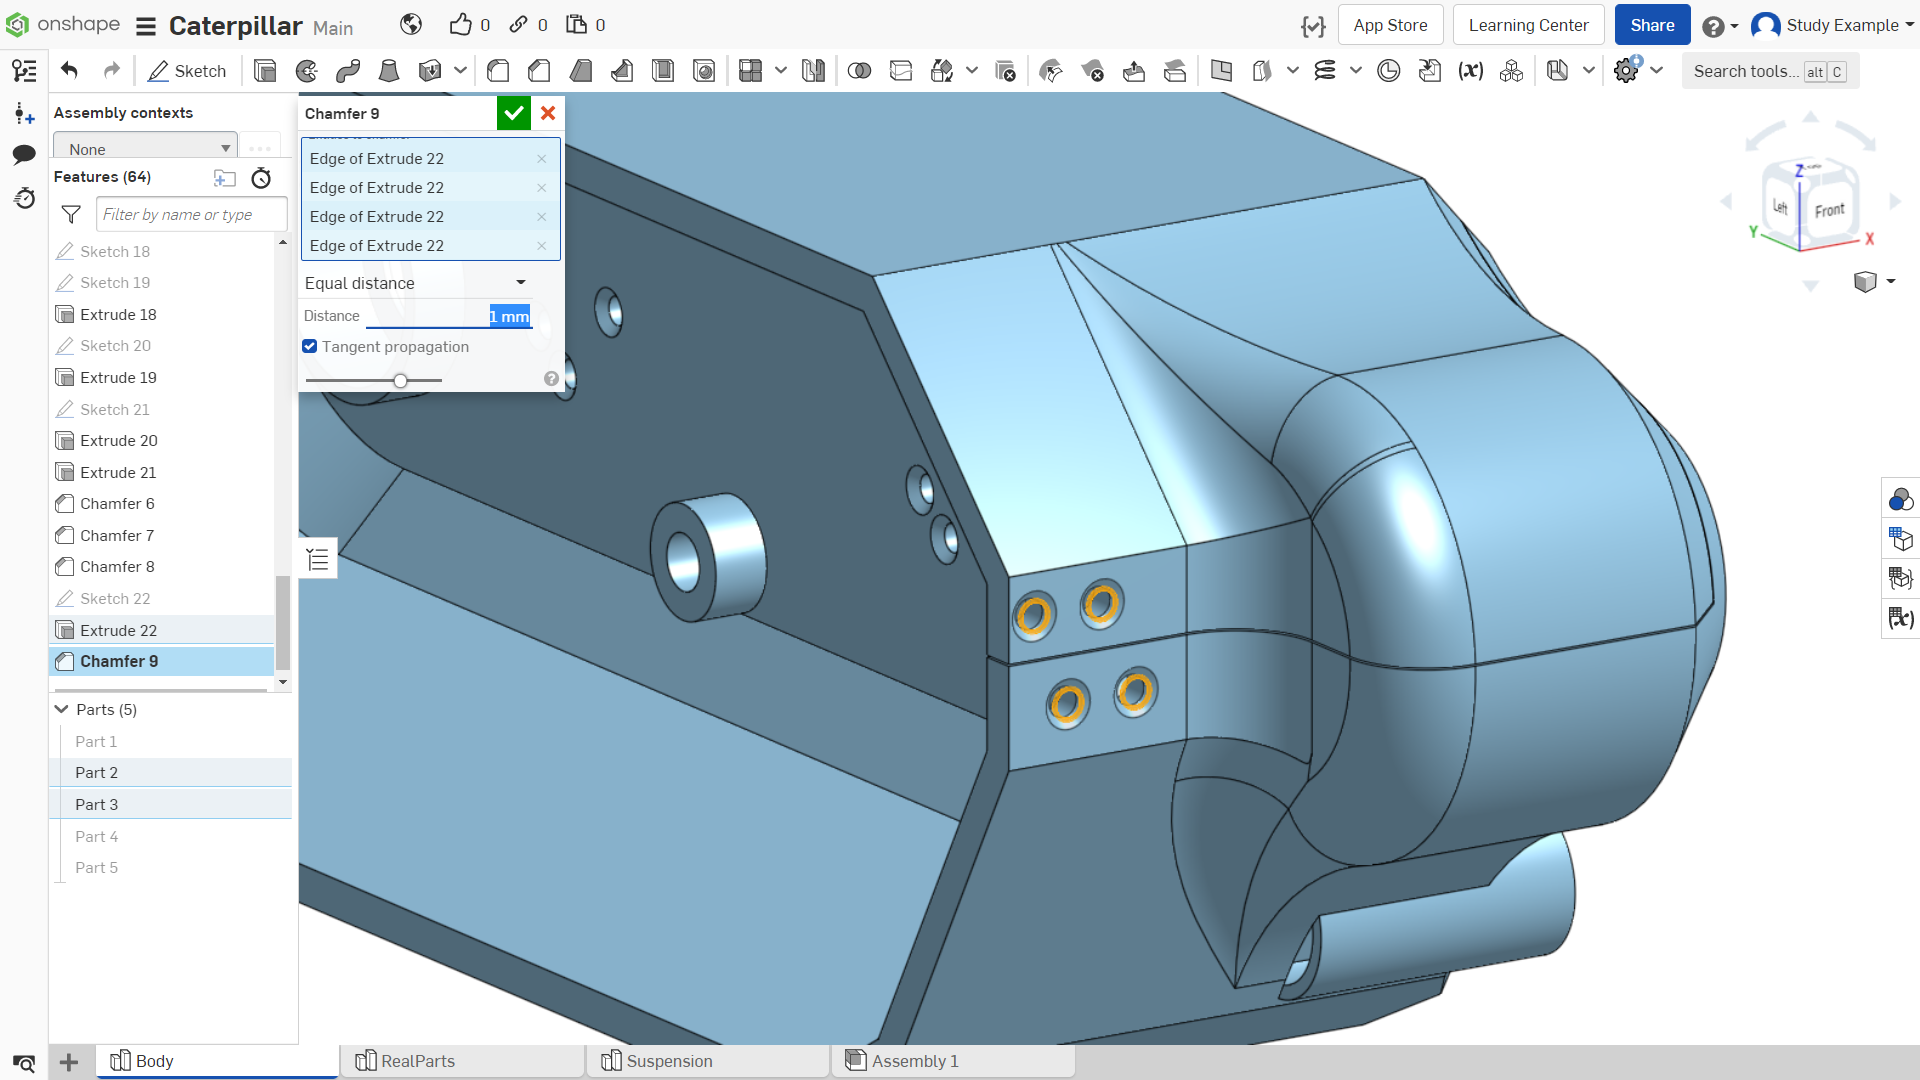Screen dimensions: 1920x1080
Task: Click the Front face of the view cube
Action: [1829, 210]
